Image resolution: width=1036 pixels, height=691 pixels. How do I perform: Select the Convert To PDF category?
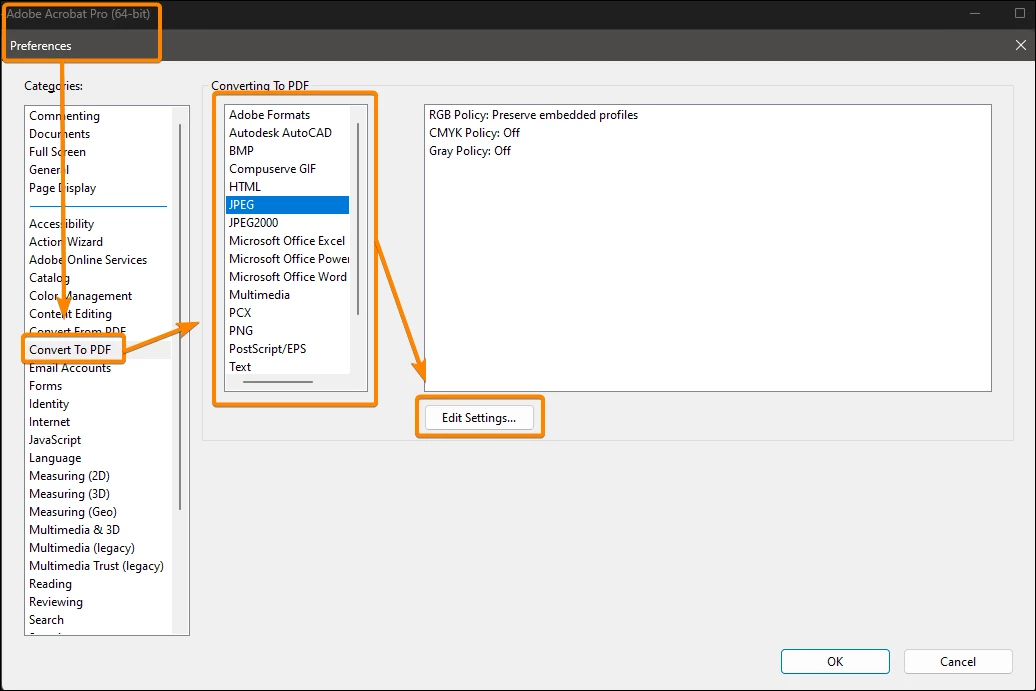click(70, 349)
